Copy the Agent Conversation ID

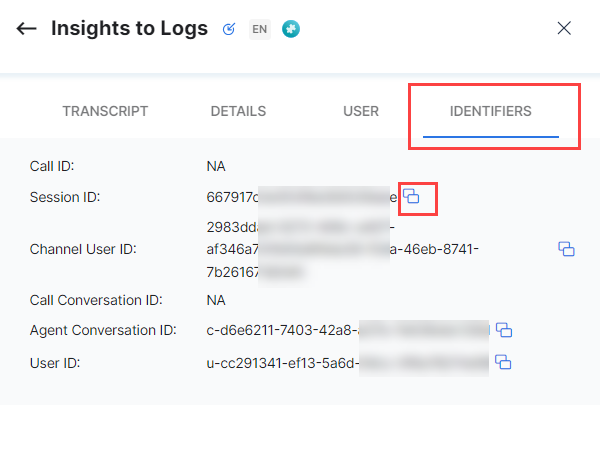(504, 330)
